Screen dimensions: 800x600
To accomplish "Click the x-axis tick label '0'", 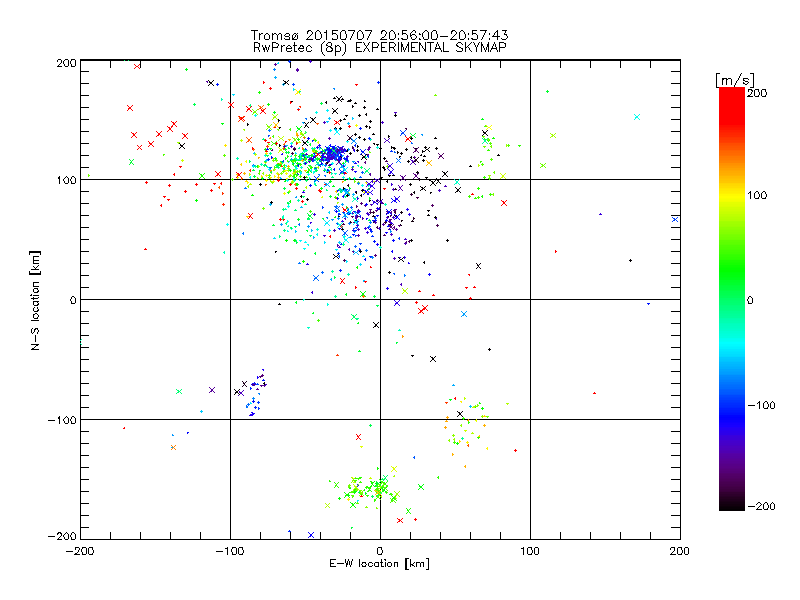I will point(380,551).
